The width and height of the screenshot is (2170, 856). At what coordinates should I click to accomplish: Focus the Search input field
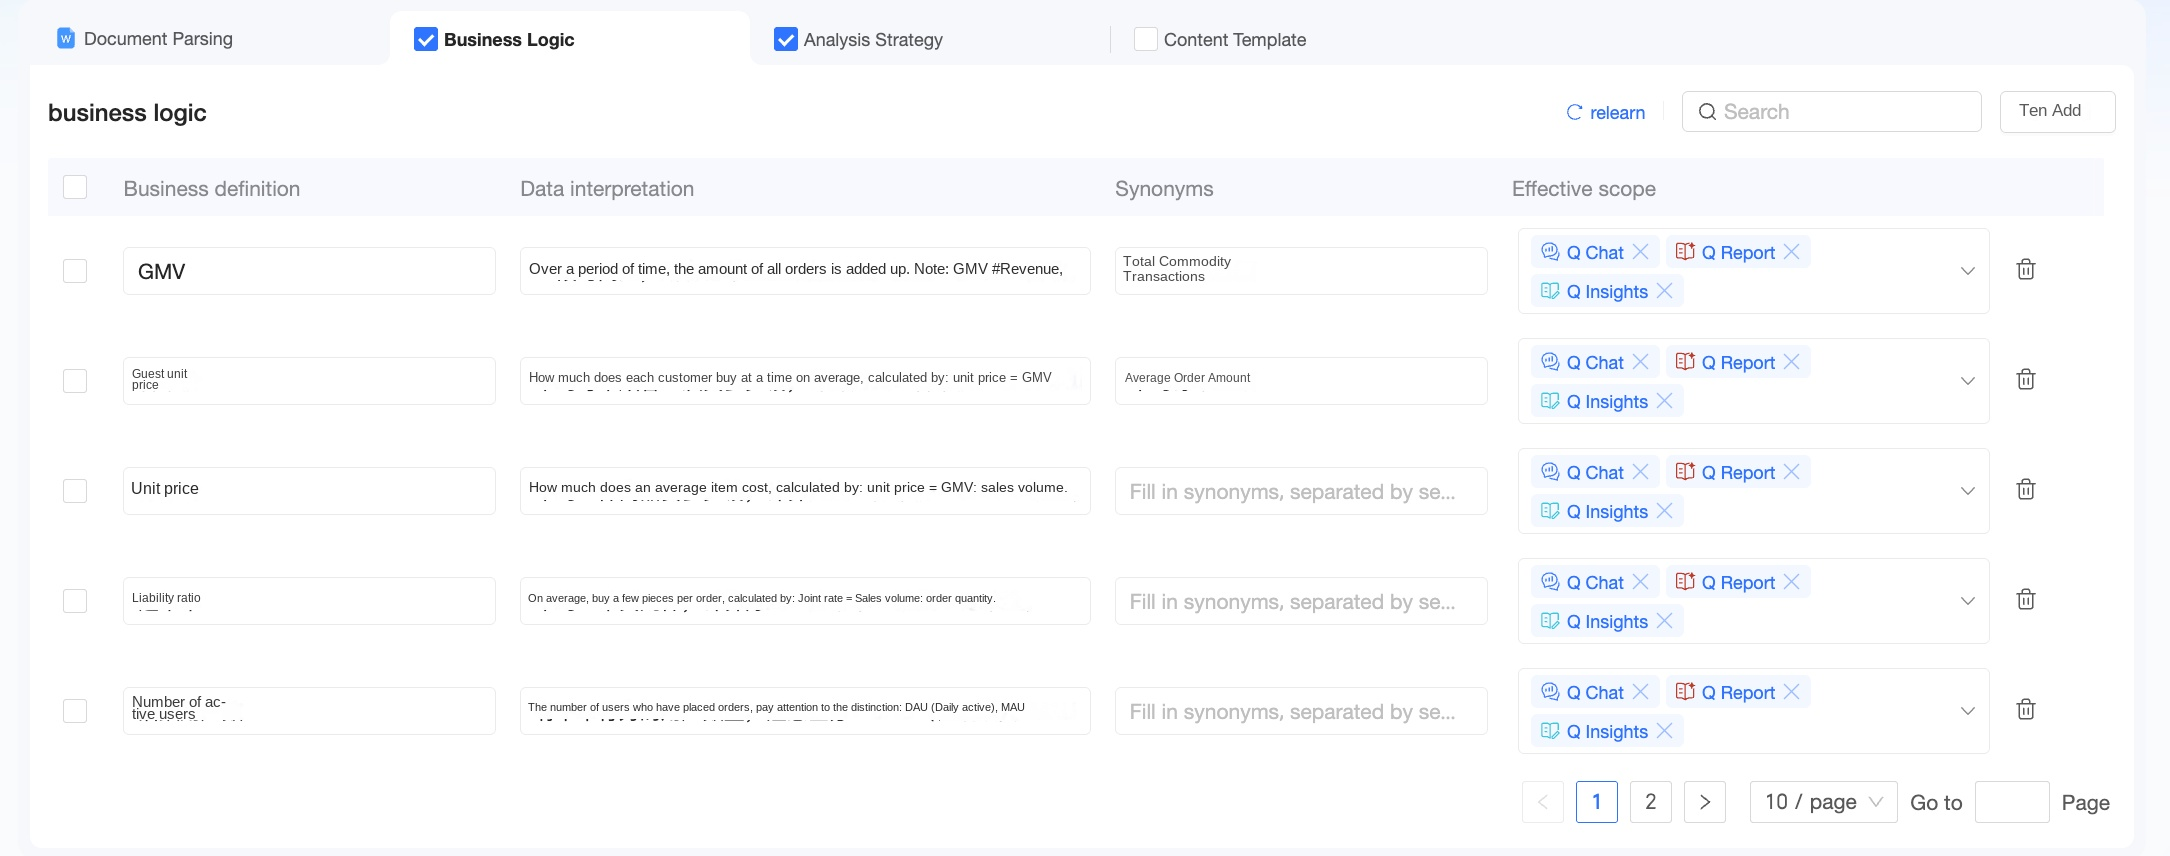[x=1831, y=111]
